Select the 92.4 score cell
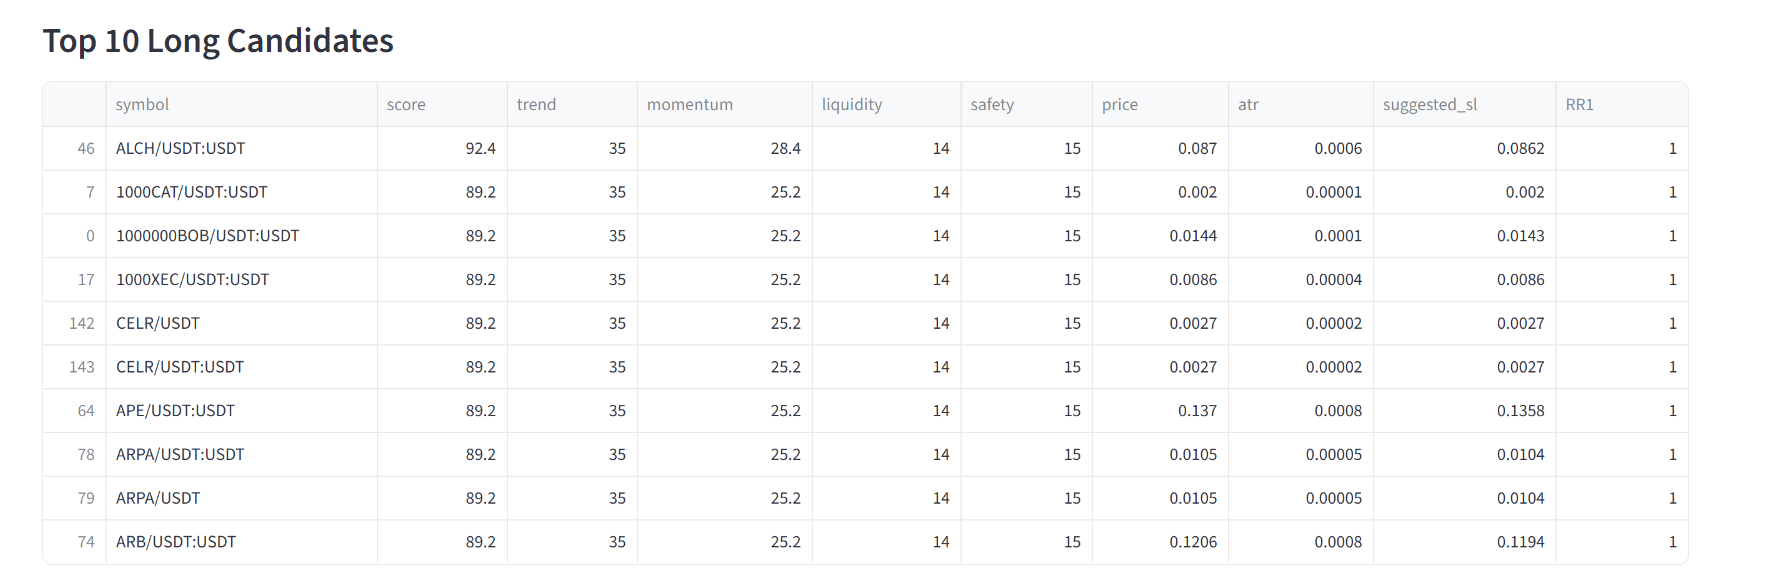 [x=480, y=148]
